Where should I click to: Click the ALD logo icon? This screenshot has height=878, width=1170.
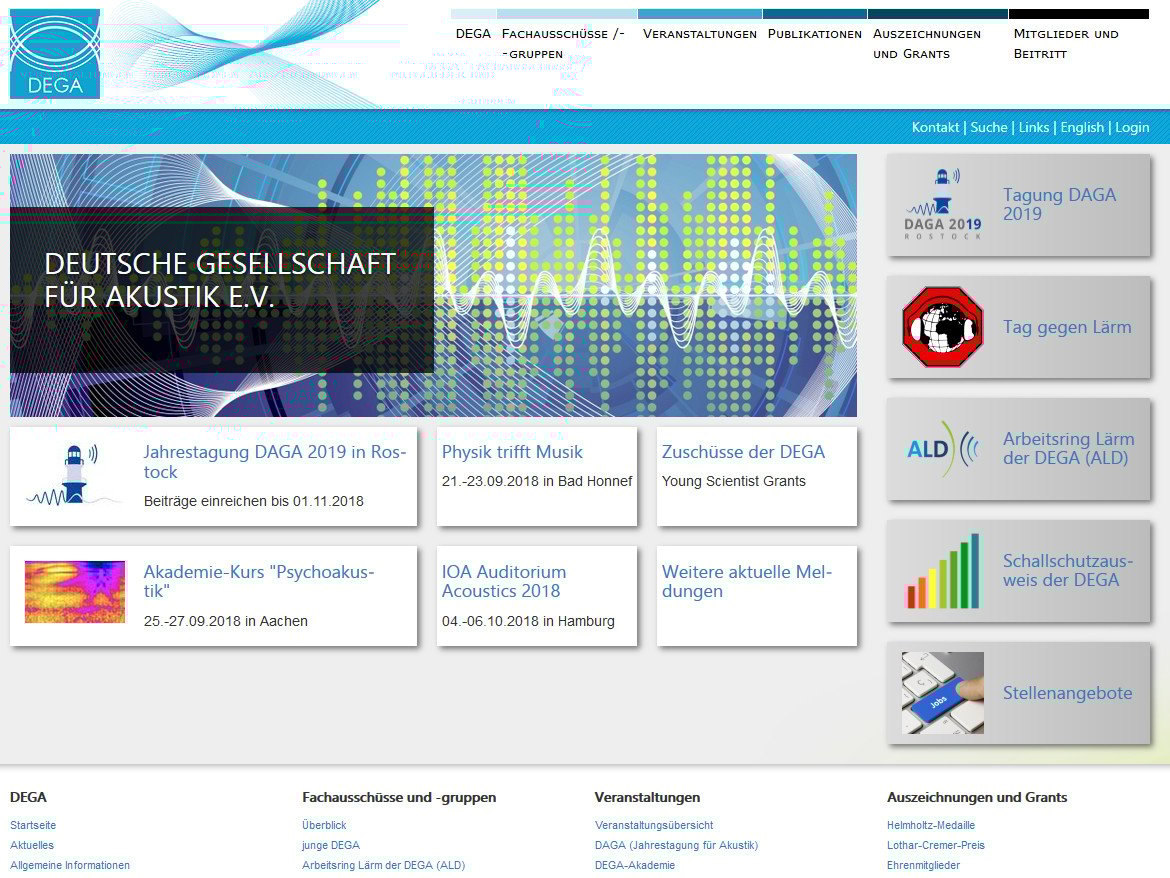tap(942, 448)
